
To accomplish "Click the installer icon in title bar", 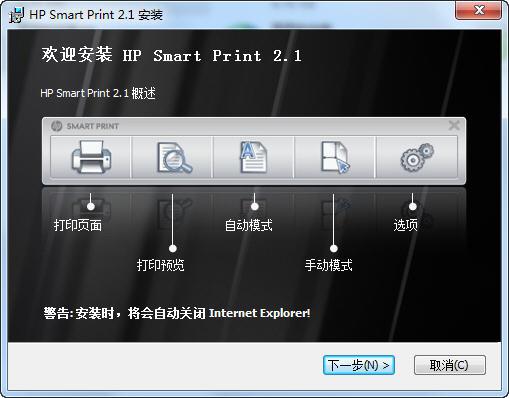I will pyautogui.click(x=16, y=15).
